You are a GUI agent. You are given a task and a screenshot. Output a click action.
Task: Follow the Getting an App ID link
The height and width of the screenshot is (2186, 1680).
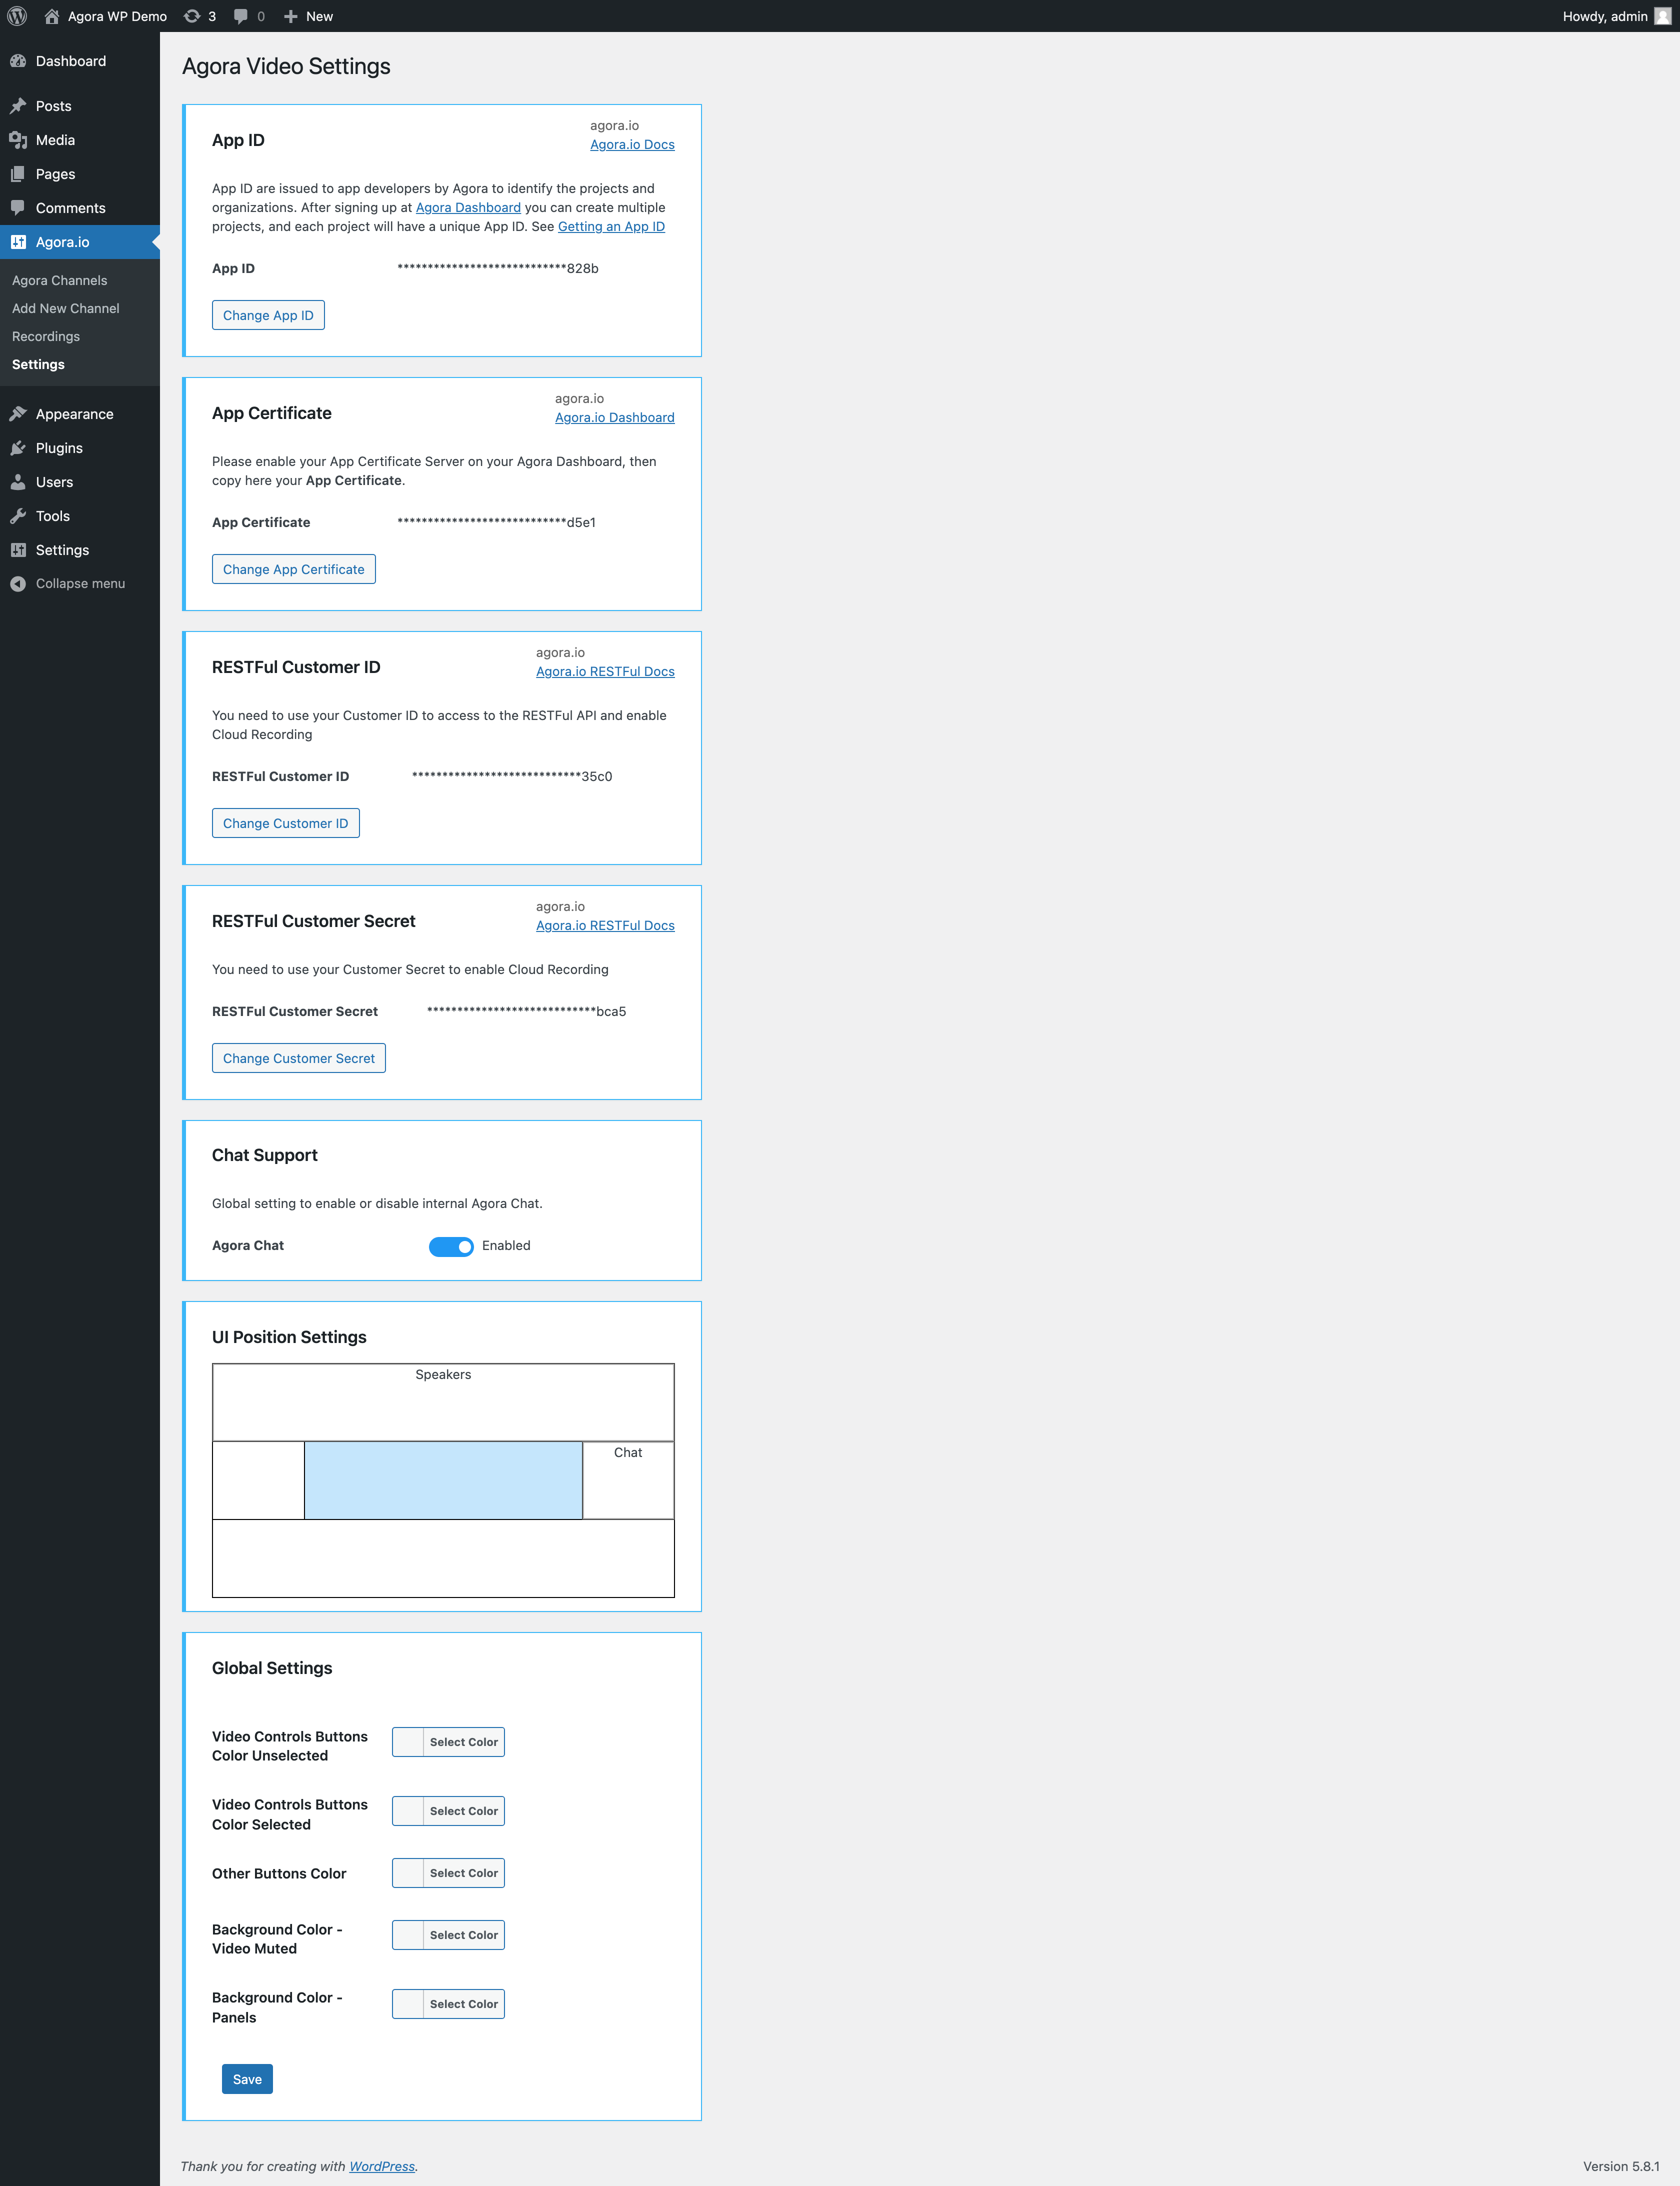tap(611, 227)
